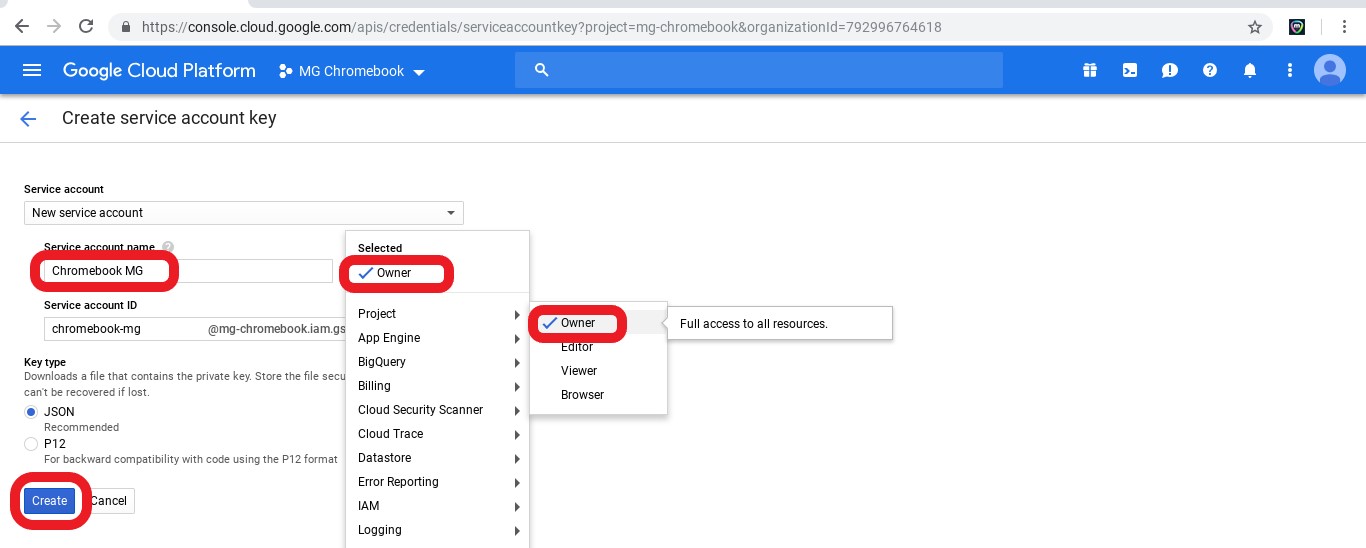Expand App Engine roles submenu
1366x548 pixels.
(437, 338)
